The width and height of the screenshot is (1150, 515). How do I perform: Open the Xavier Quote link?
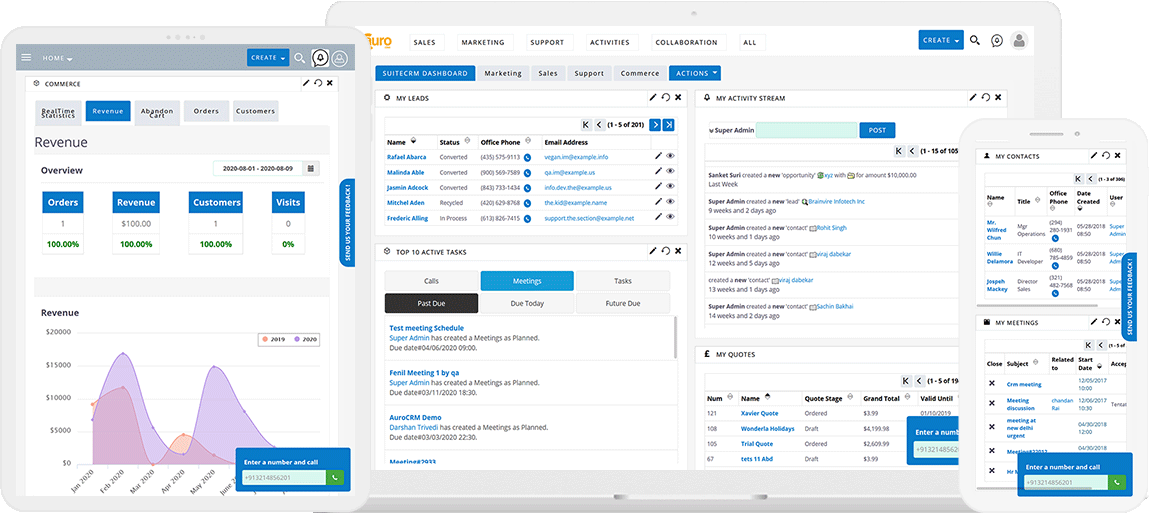759,413
